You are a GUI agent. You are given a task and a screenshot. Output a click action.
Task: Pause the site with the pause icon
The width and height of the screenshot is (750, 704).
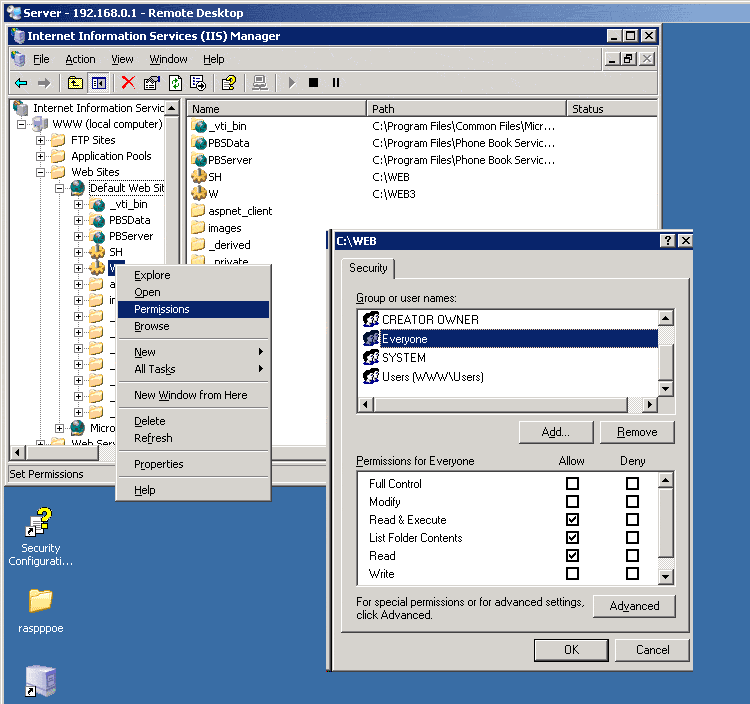[x=336, y=83]
